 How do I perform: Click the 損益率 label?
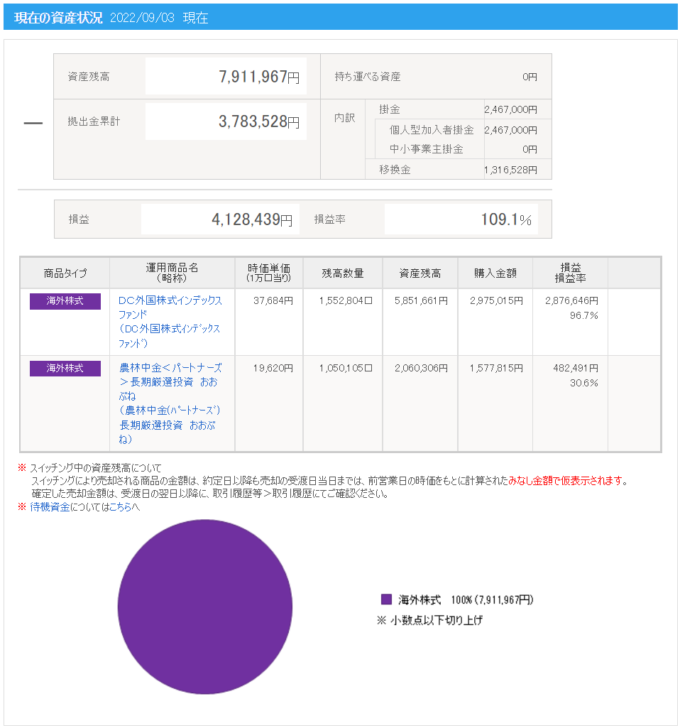pos(330,219)
